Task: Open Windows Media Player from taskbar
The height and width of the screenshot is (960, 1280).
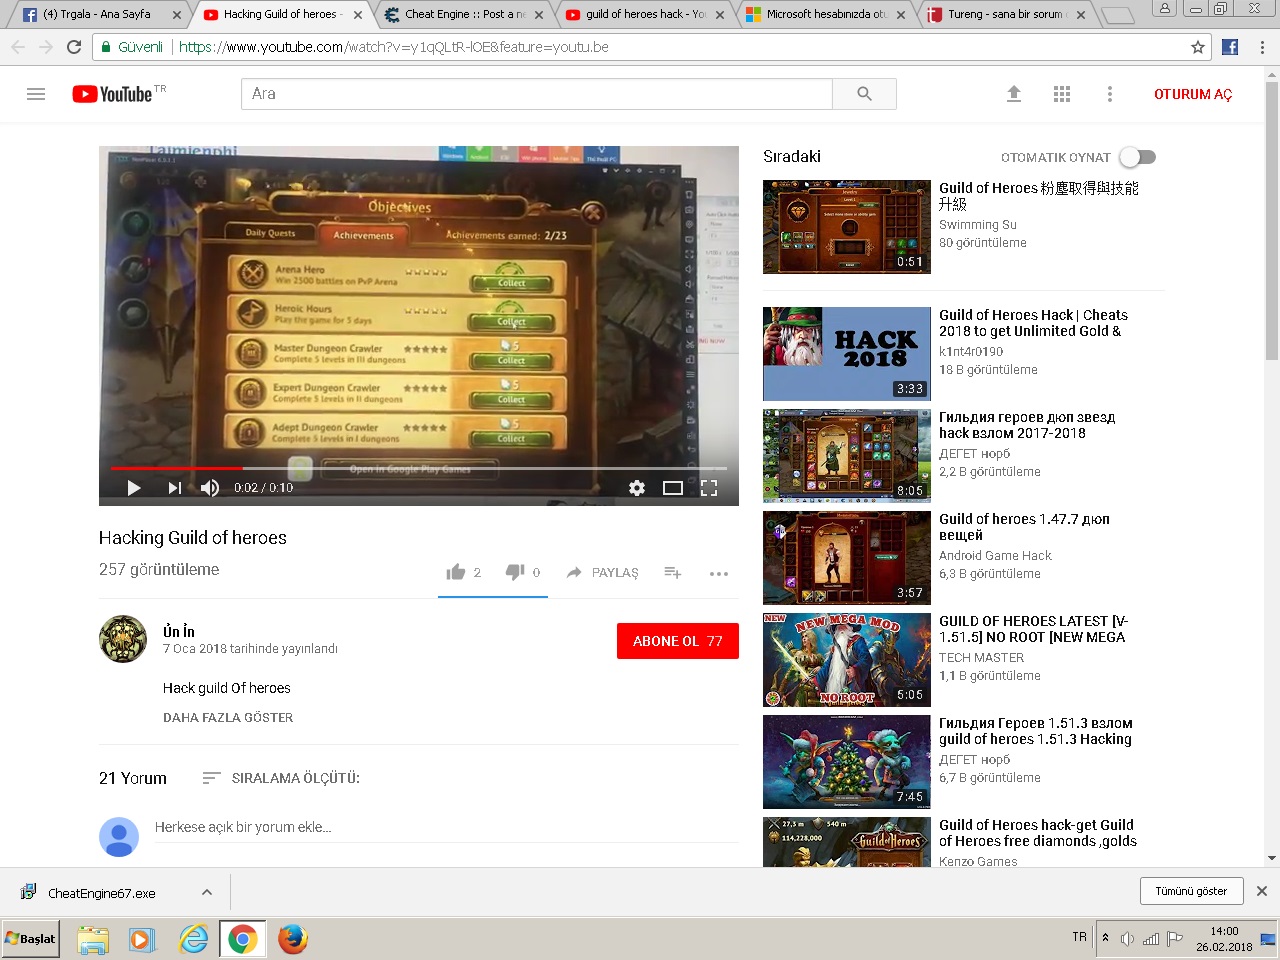Action: 143,939
